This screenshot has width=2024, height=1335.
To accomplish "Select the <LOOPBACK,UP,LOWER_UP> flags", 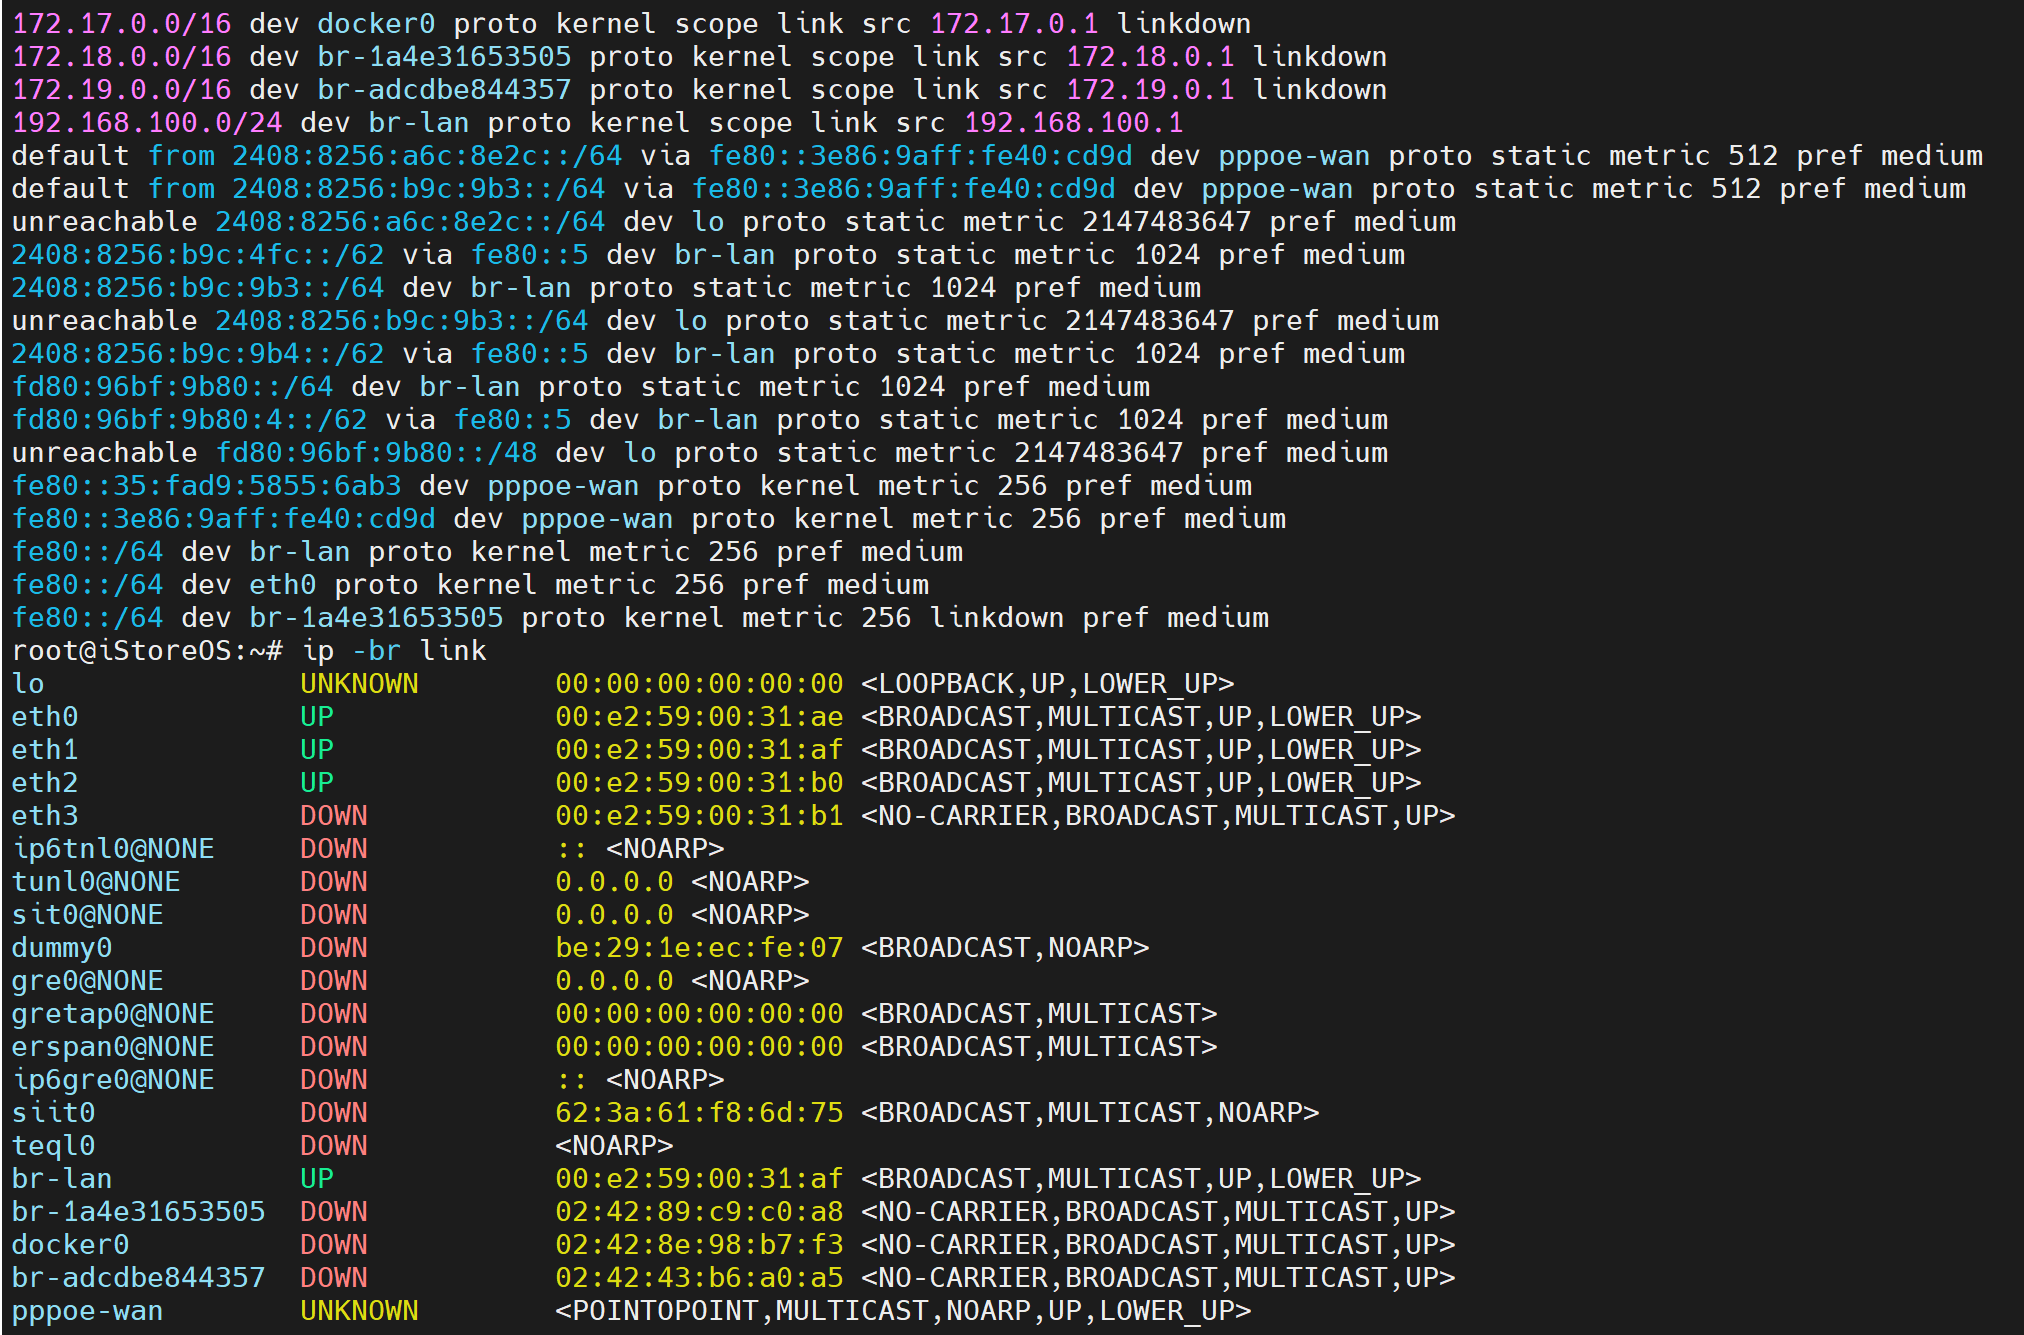I will 1048,683.
